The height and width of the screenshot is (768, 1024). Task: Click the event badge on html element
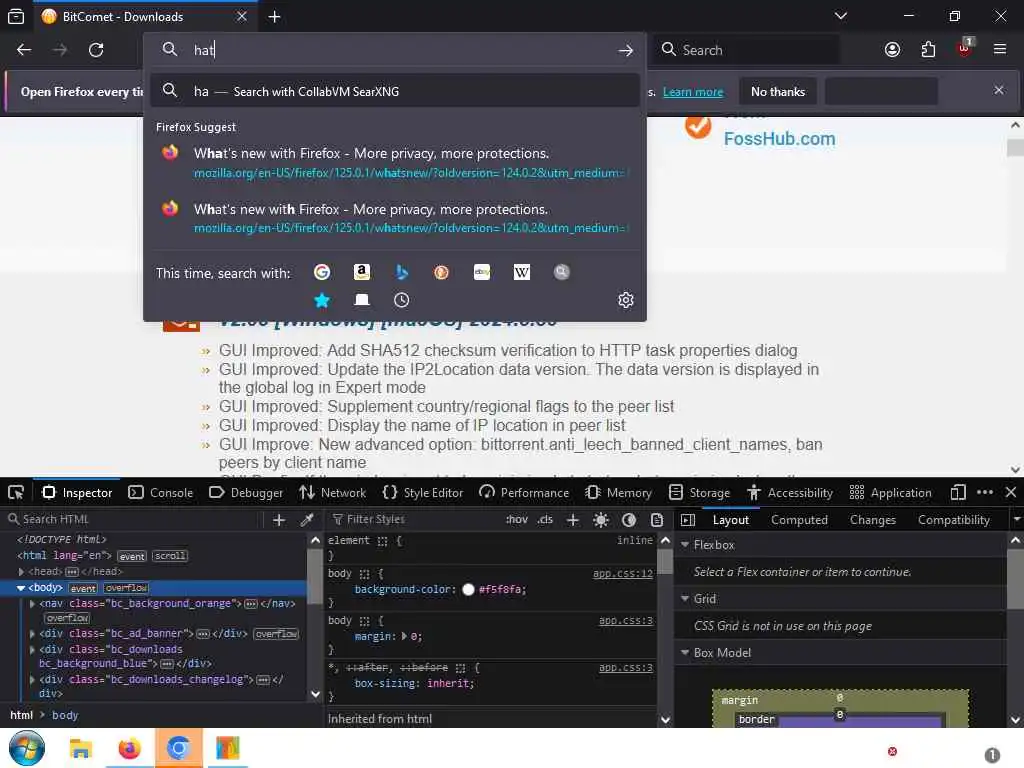[x=132, y=556]
